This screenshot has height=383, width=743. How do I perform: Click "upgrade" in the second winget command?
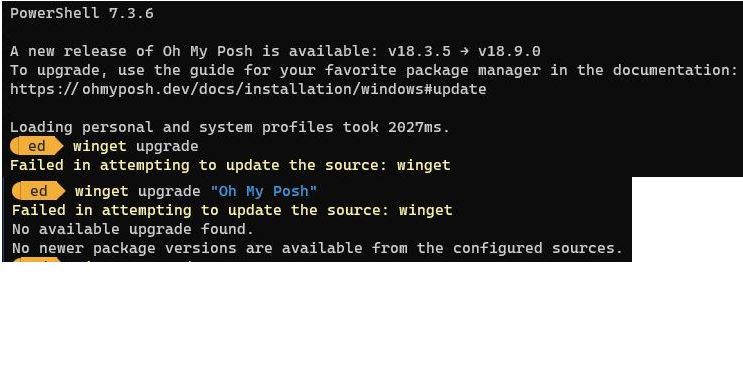pos(169,192)
